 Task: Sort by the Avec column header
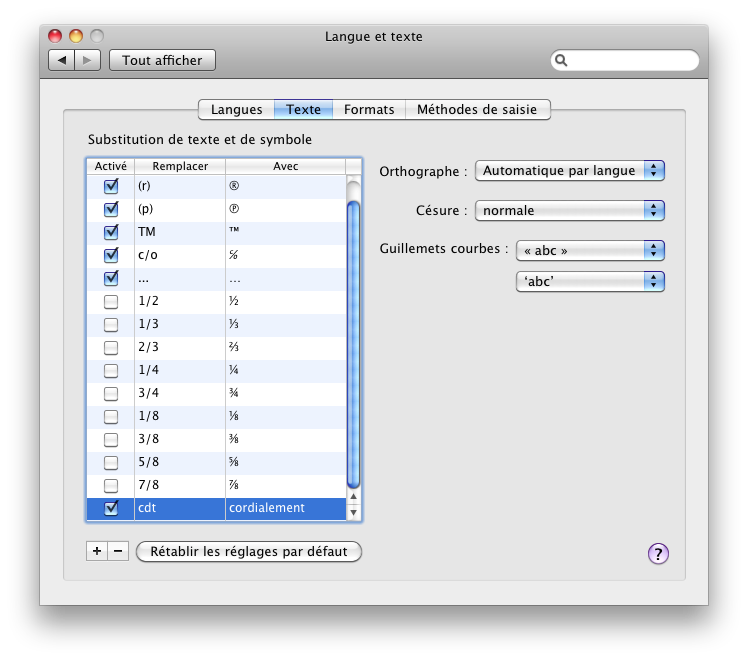tap(285, 166)
